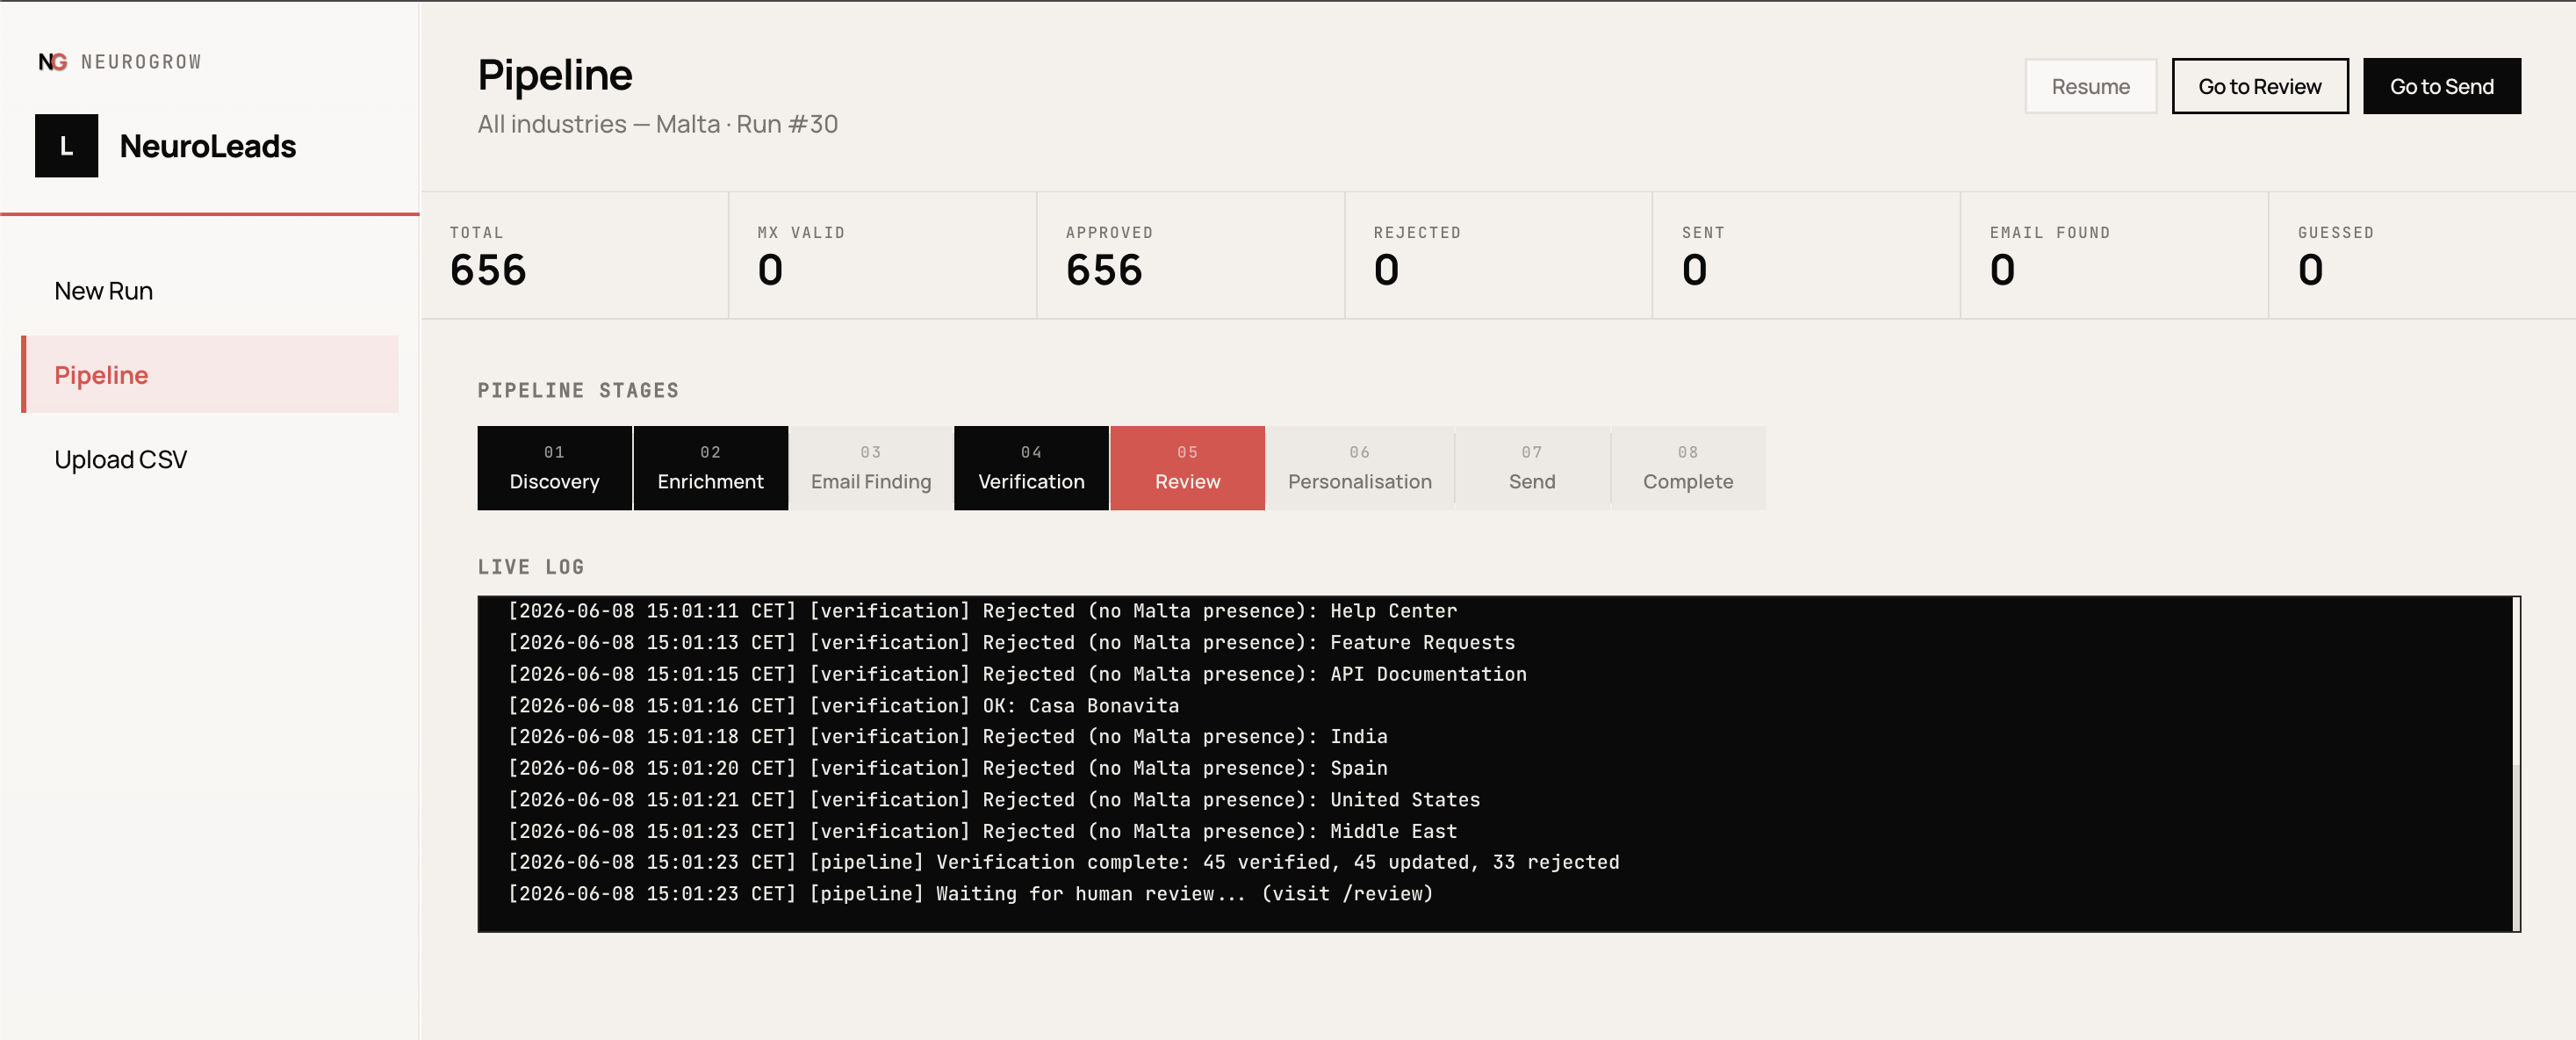The image size is (2576, 1040).
Task: Click the All industries — Malta Run #30 subtitle
Action: click(657, 124)
